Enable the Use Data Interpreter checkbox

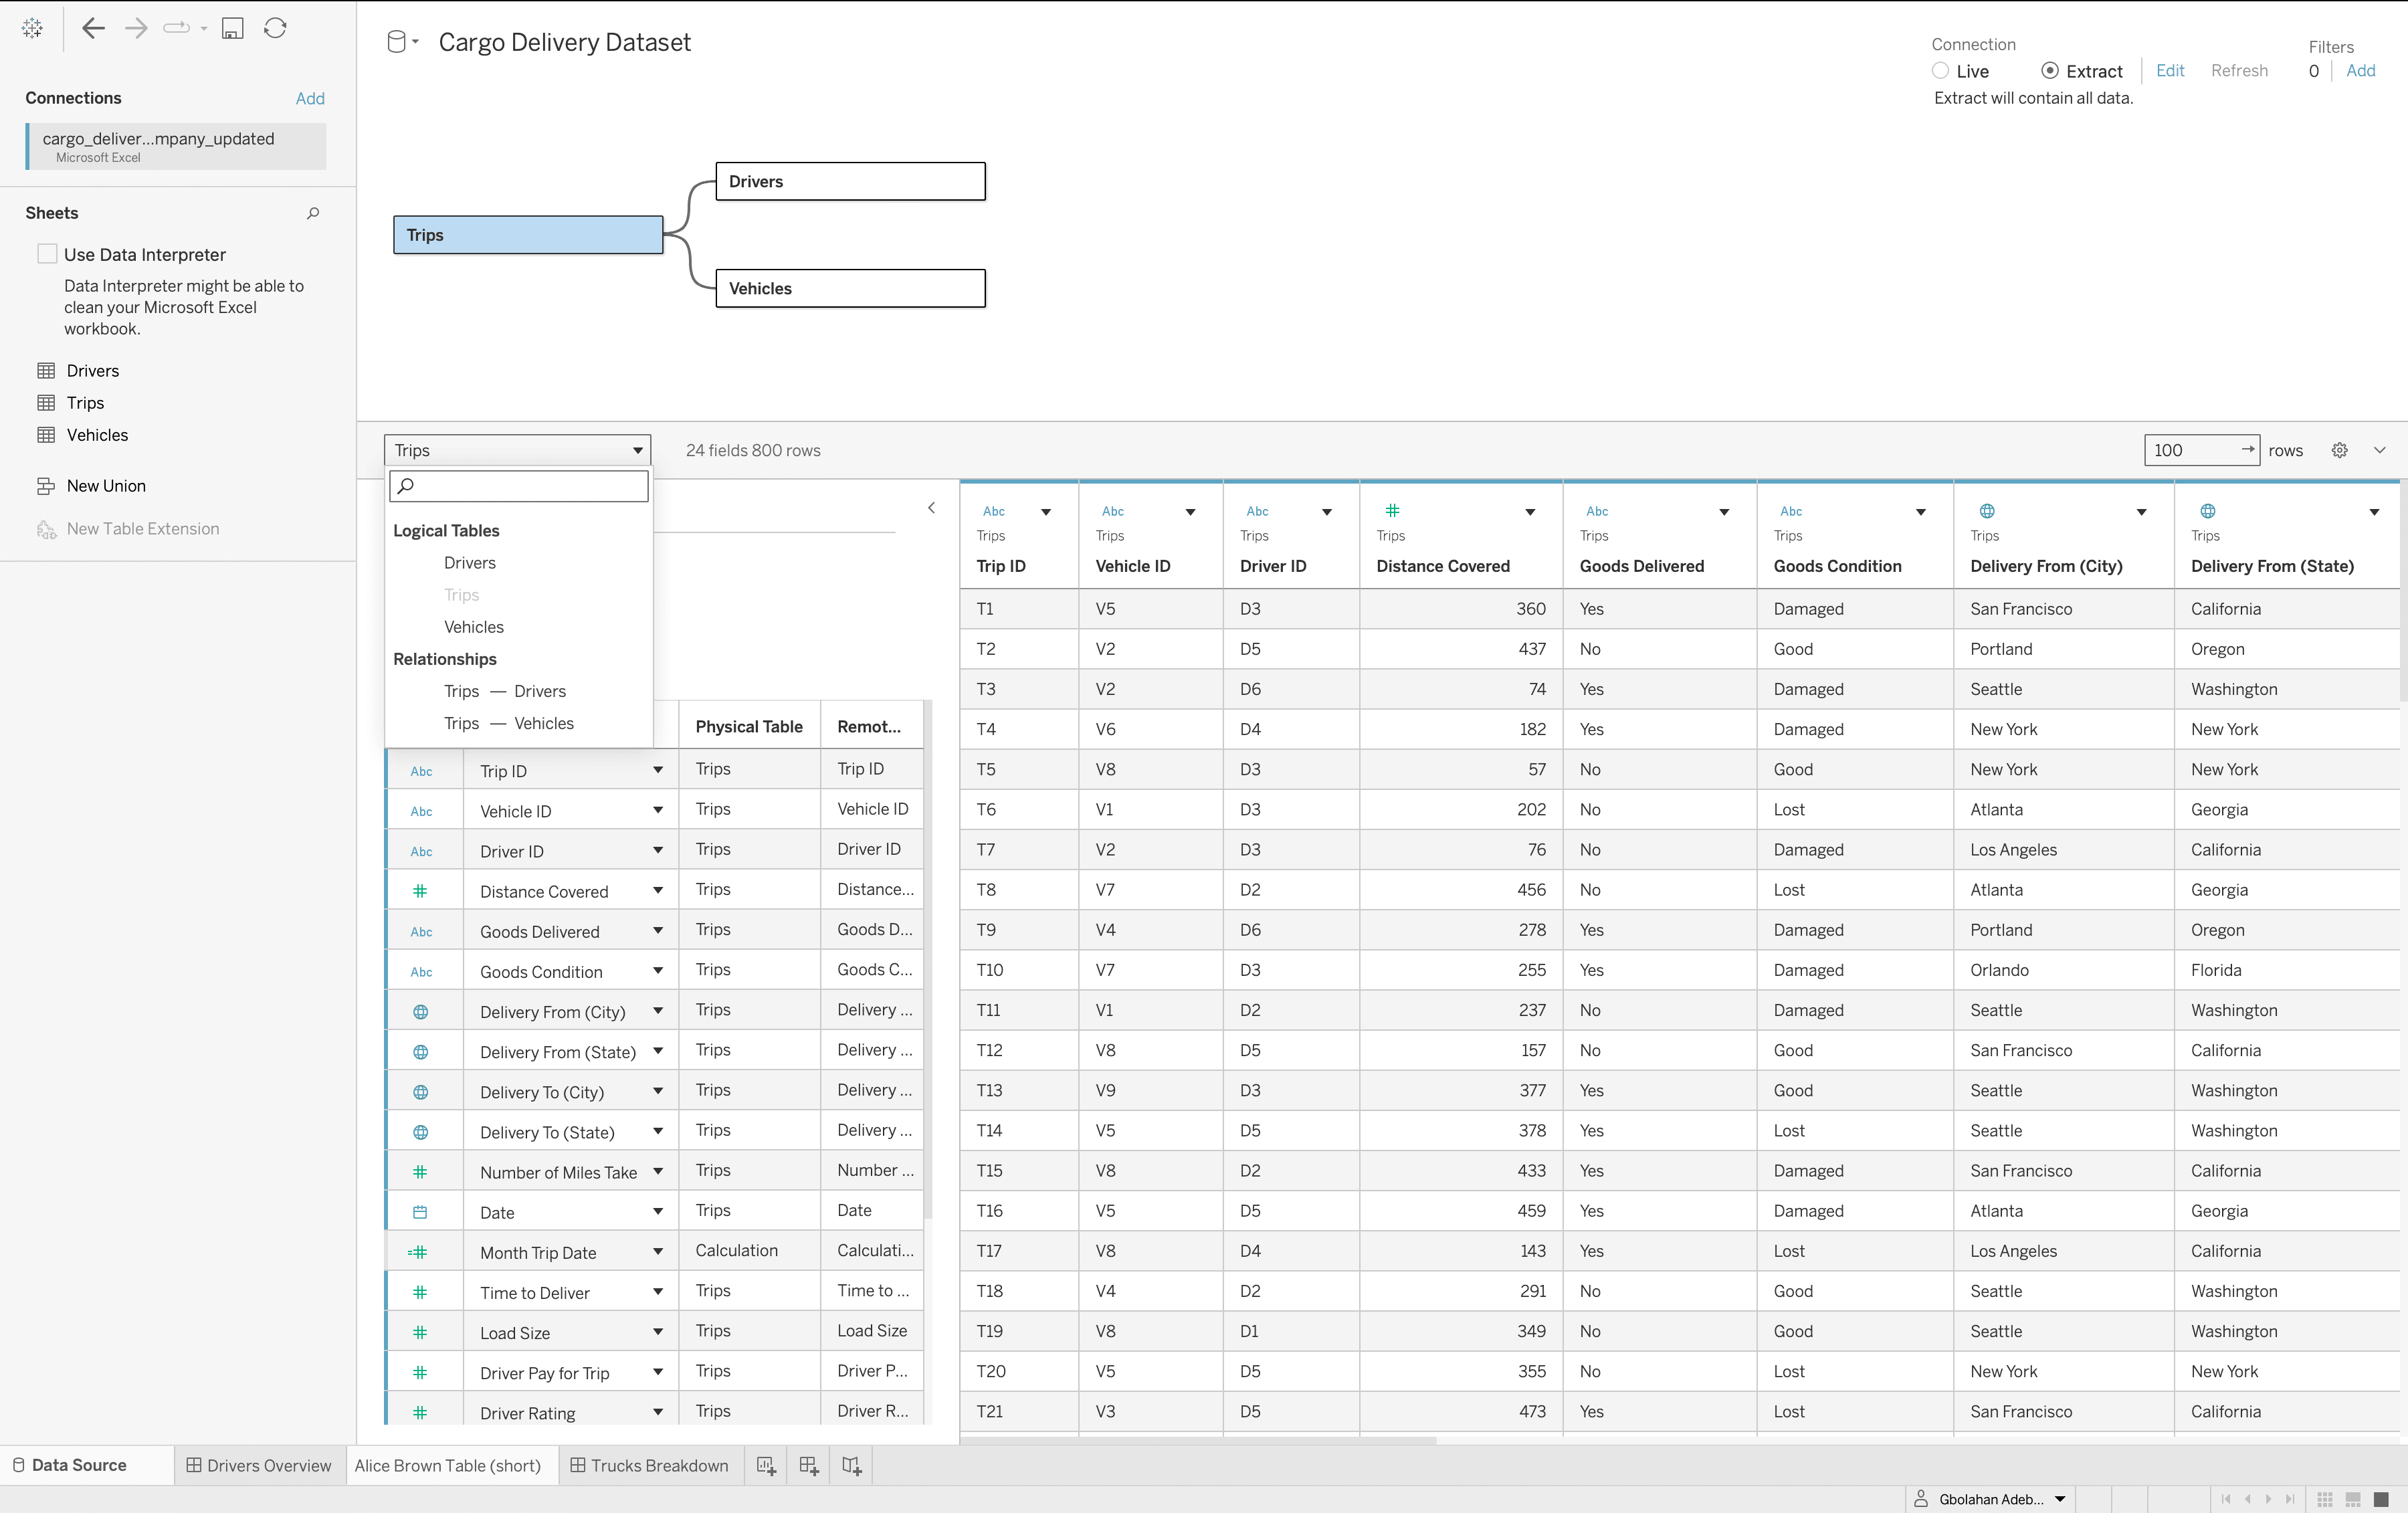coord(47,254)
